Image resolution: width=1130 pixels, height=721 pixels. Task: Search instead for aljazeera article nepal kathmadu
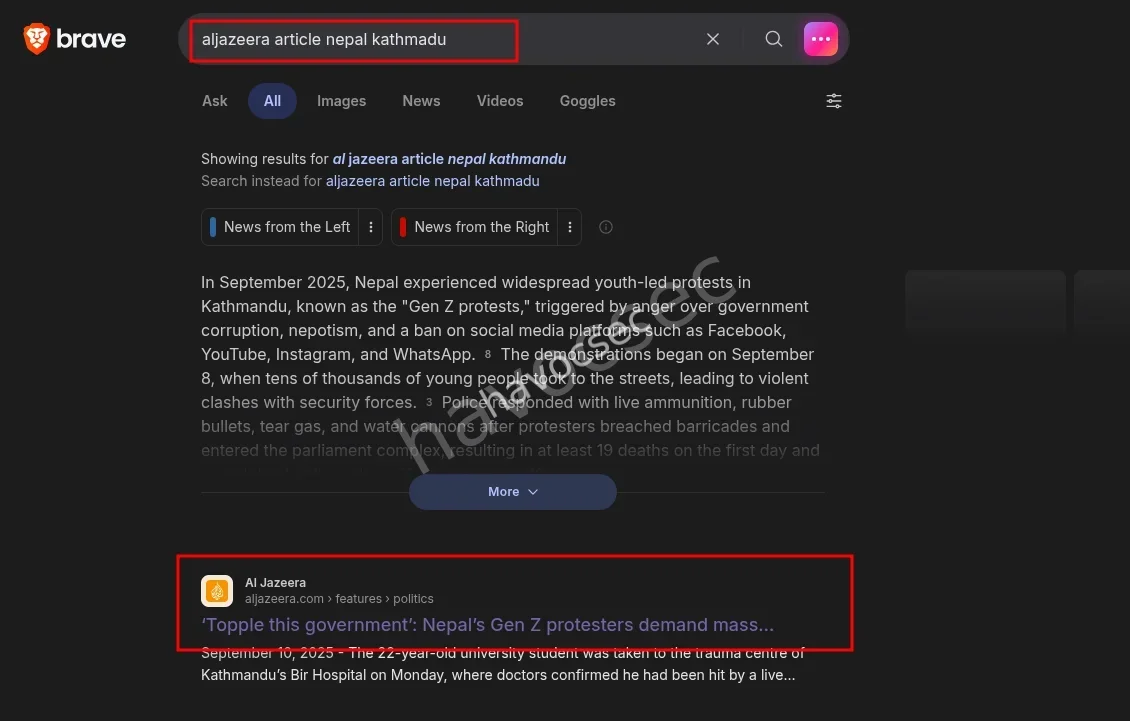(432, 181)
